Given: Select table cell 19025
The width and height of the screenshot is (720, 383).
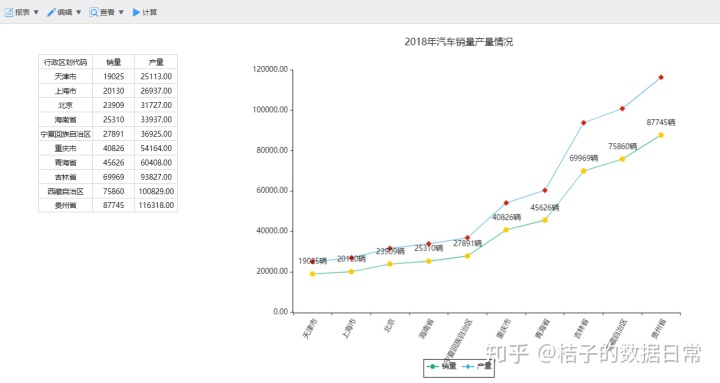Looking at the screenshot, I should pyautogui.click(x=113, y=76).
